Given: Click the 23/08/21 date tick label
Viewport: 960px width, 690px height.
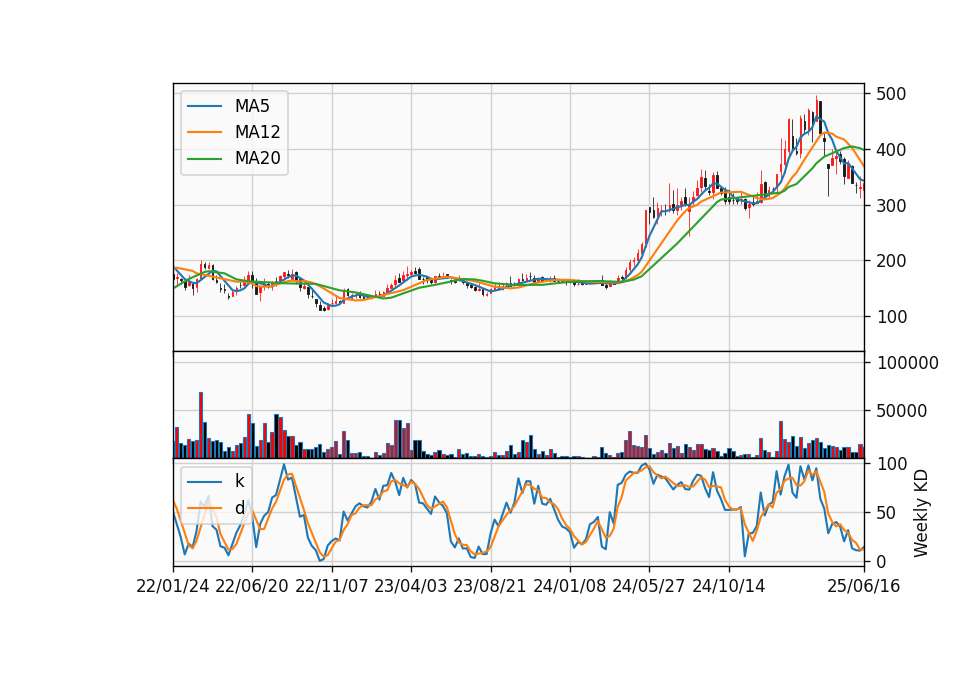Looking at the screenshot, I should pyautogui.click(x=490, y=586).
